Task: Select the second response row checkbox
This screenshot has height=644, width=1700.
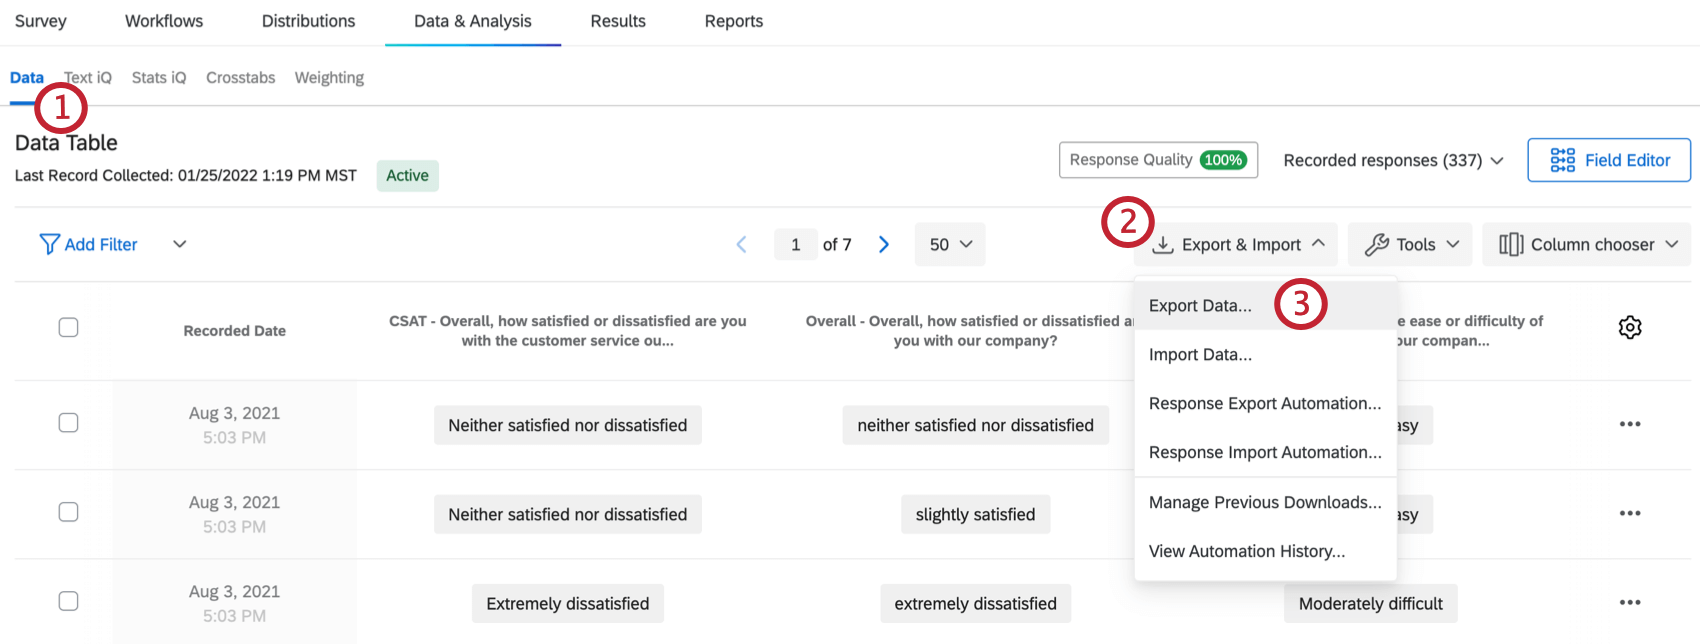Action: click(x=68, y=512)
